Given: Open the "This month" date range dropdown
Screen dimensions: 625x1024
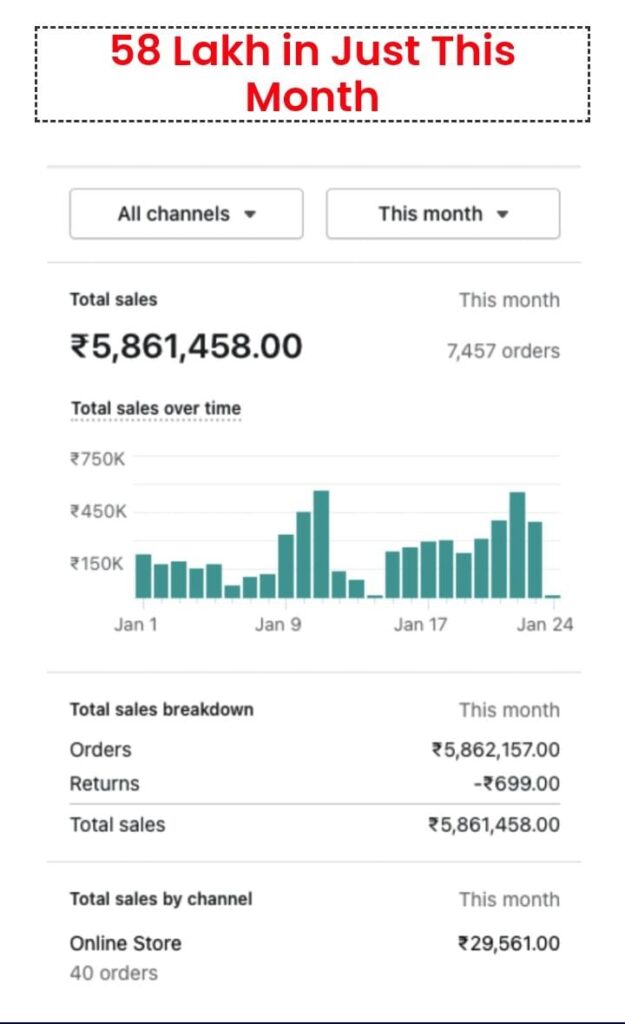Looking at the screenshot, I should [x=443, y=214].
